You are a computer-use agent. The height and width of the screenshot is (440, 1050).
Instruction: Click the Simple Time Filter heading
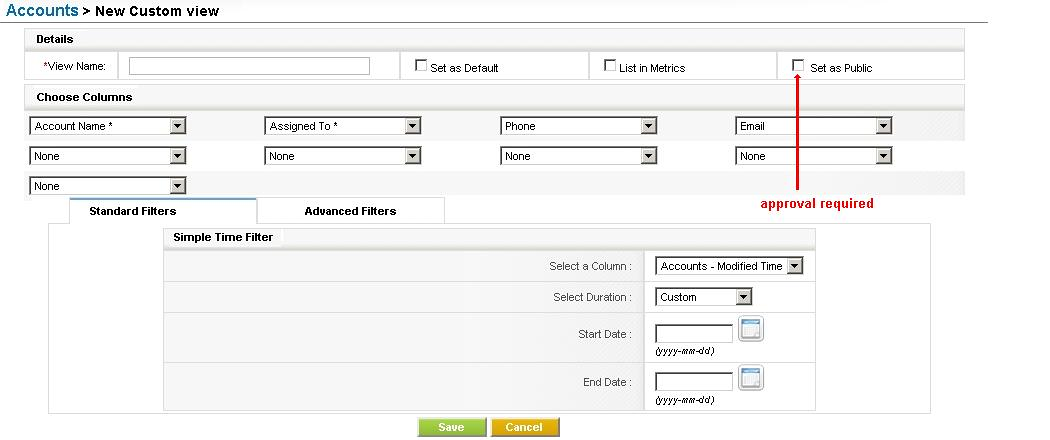(x=223, y=237)
